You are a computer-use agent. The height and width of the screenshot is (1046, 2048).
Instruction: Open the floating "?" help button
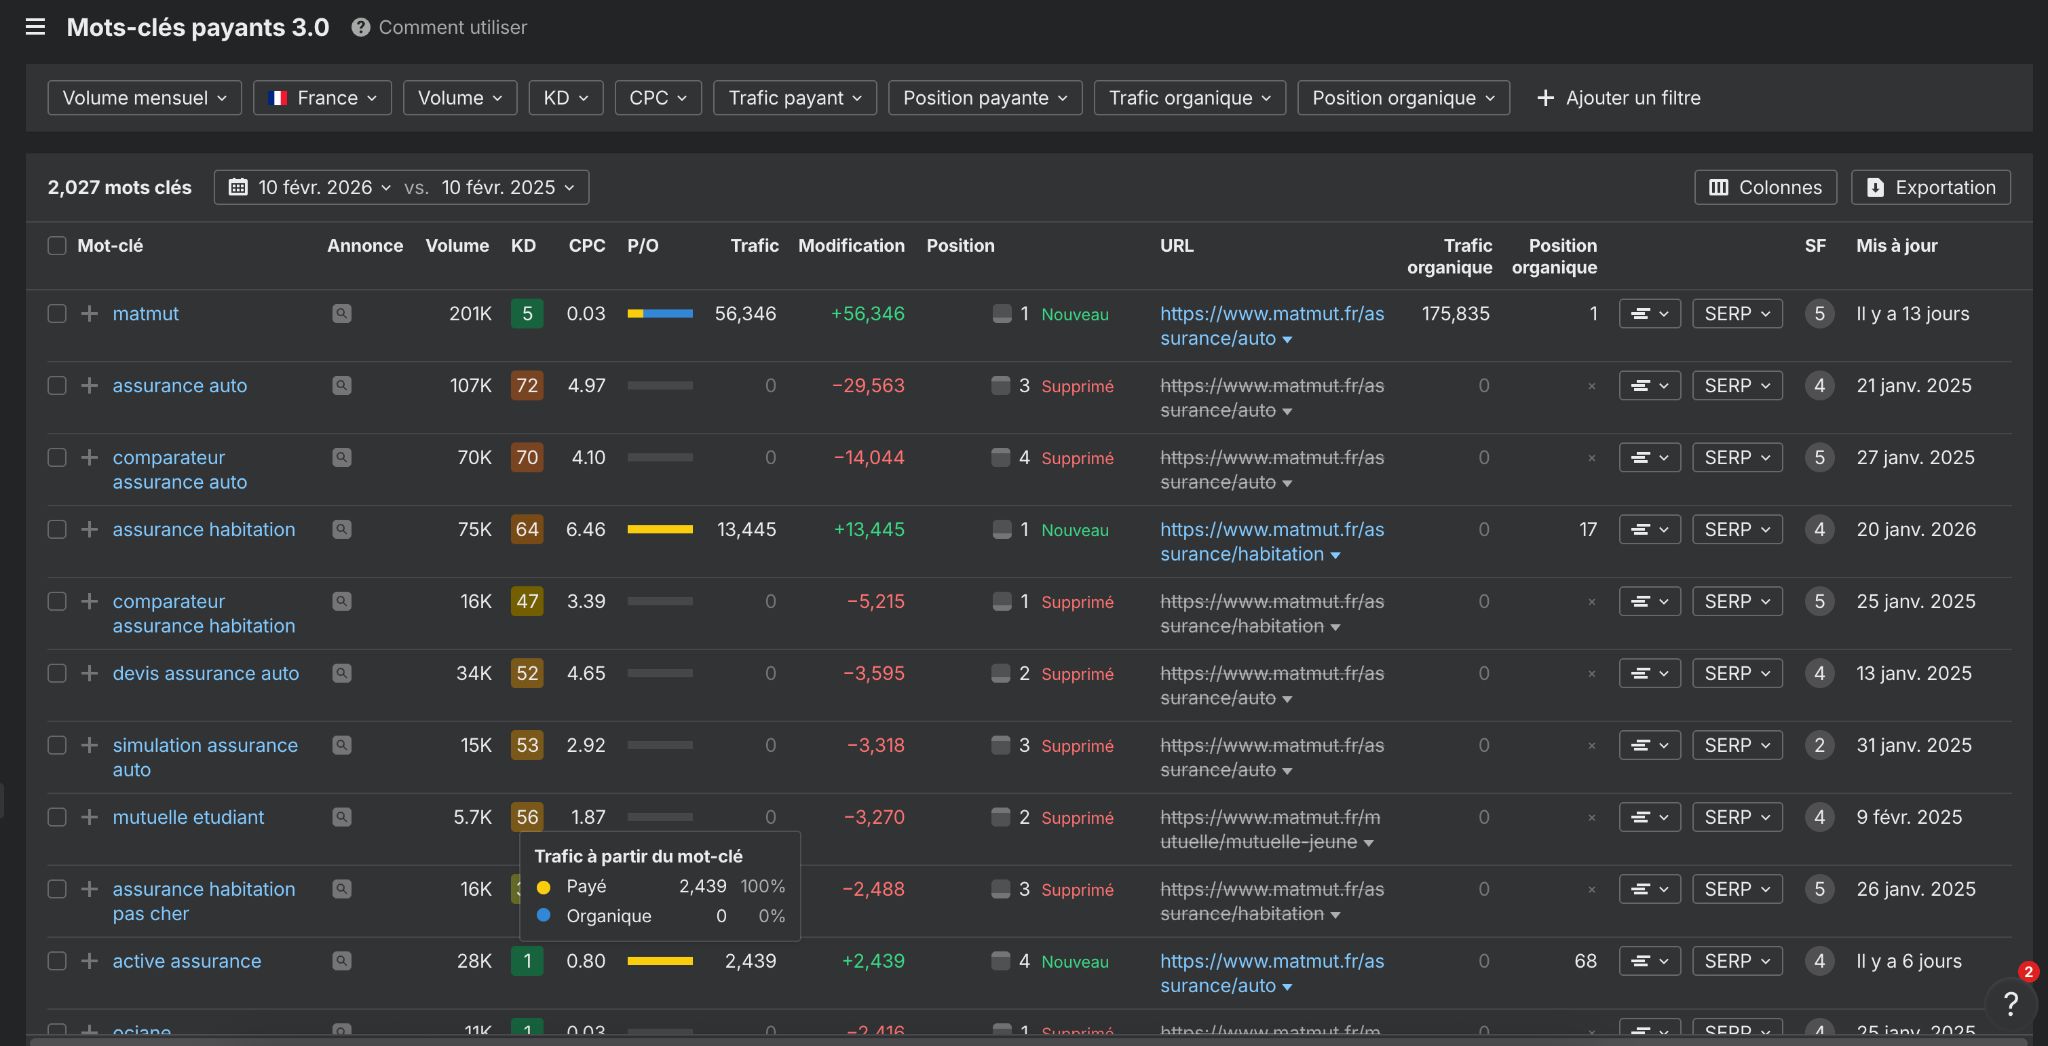click(x=2010, y=1003)
